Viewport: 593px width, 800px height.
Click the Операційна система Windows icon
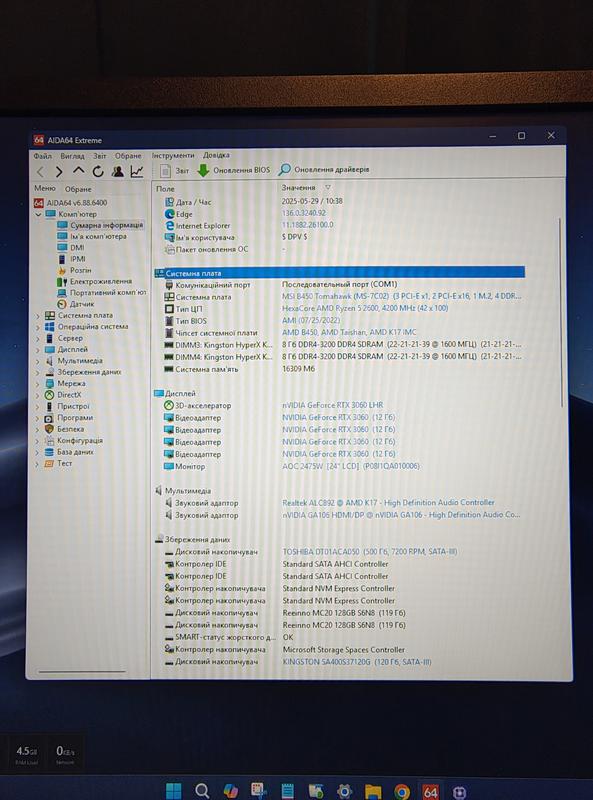click(50, 327)
